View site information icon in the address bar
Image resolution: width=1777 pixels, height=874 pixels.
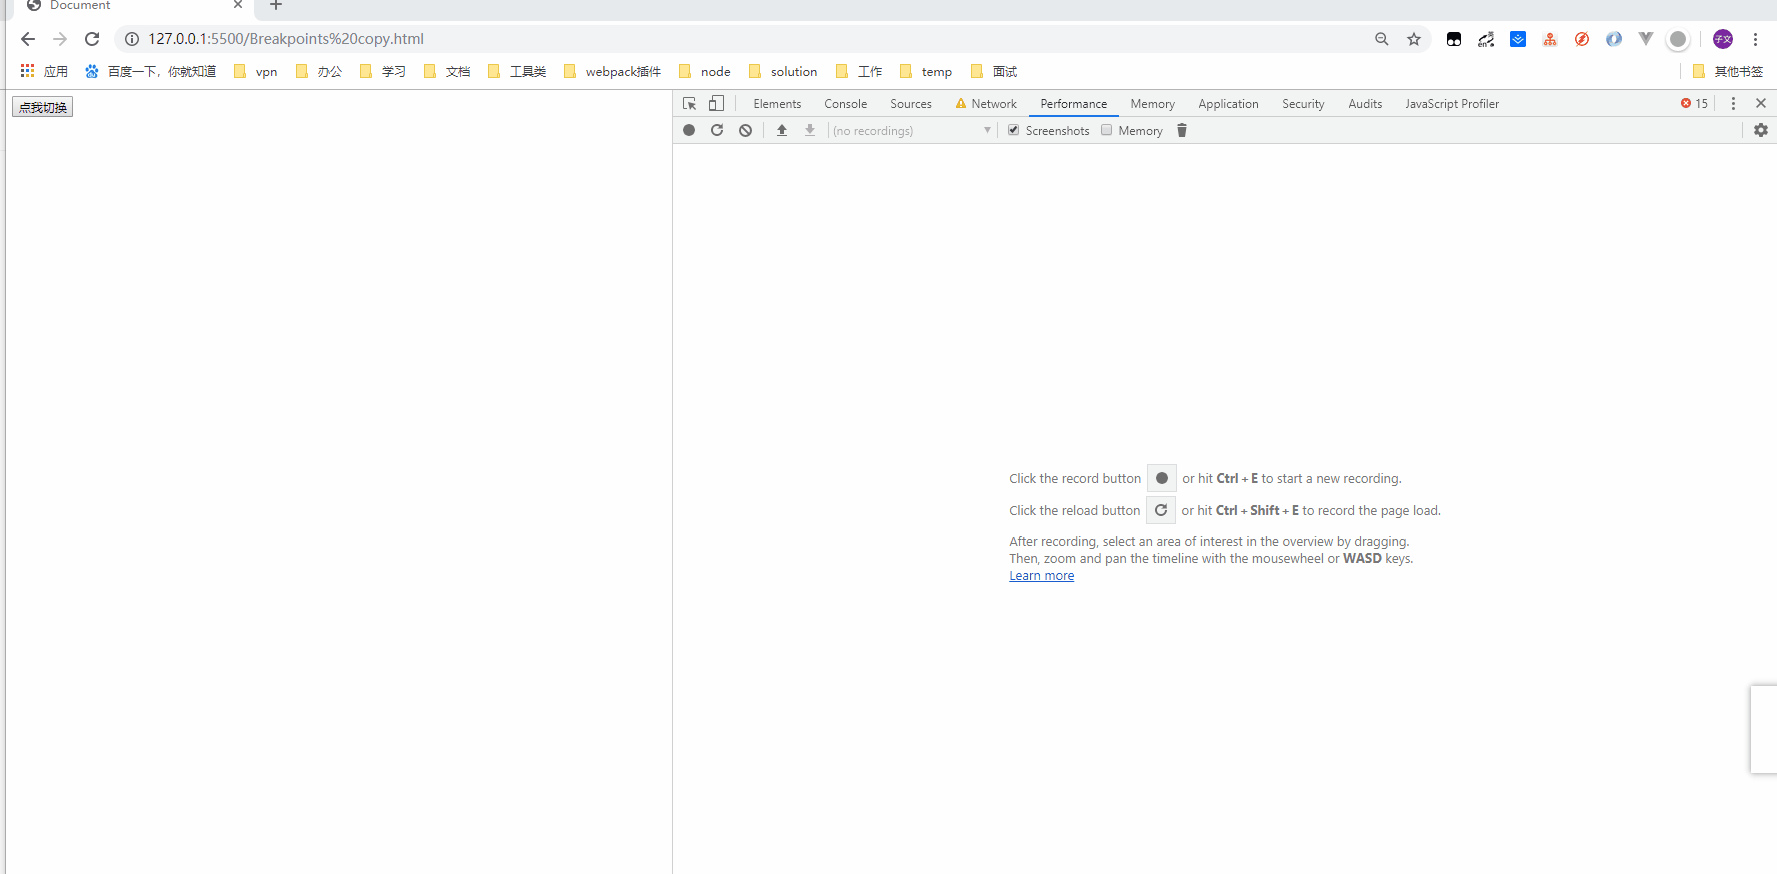tap(132, 39)
